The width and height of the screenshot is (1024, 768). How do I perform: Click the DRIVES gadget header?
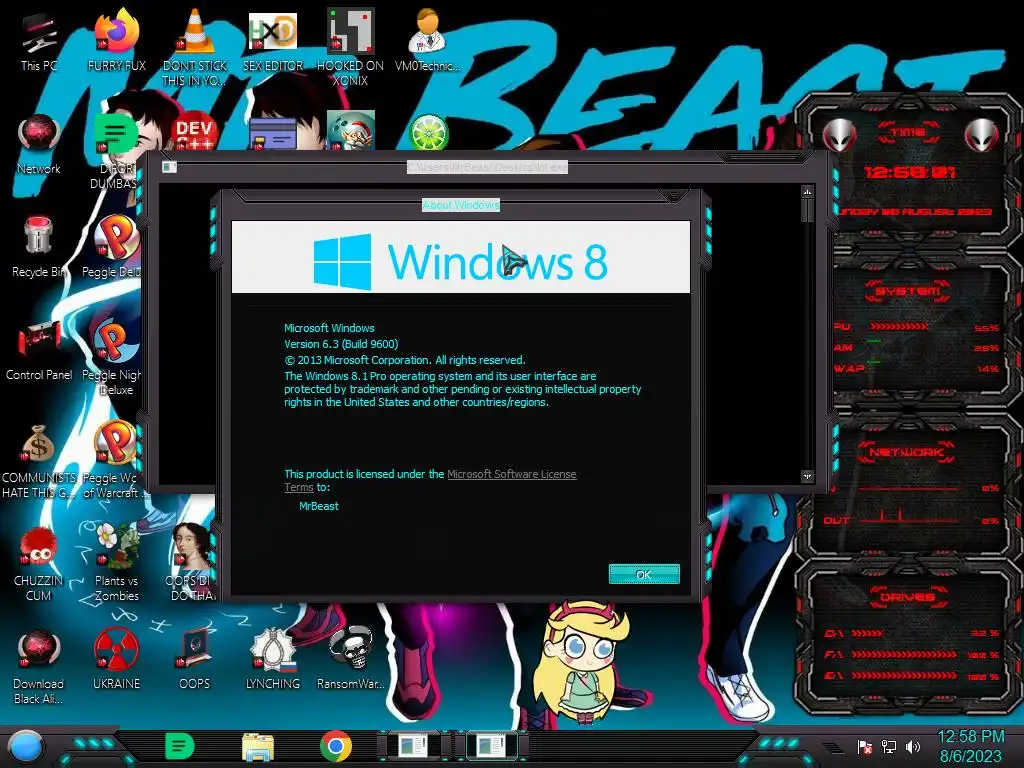[906, 597]
